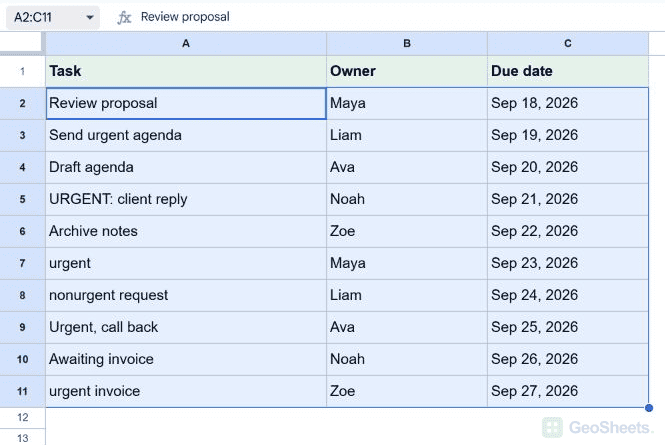Click owner 'Noah' in row 5
Screen dimensions: 665x445
point(407,199)
